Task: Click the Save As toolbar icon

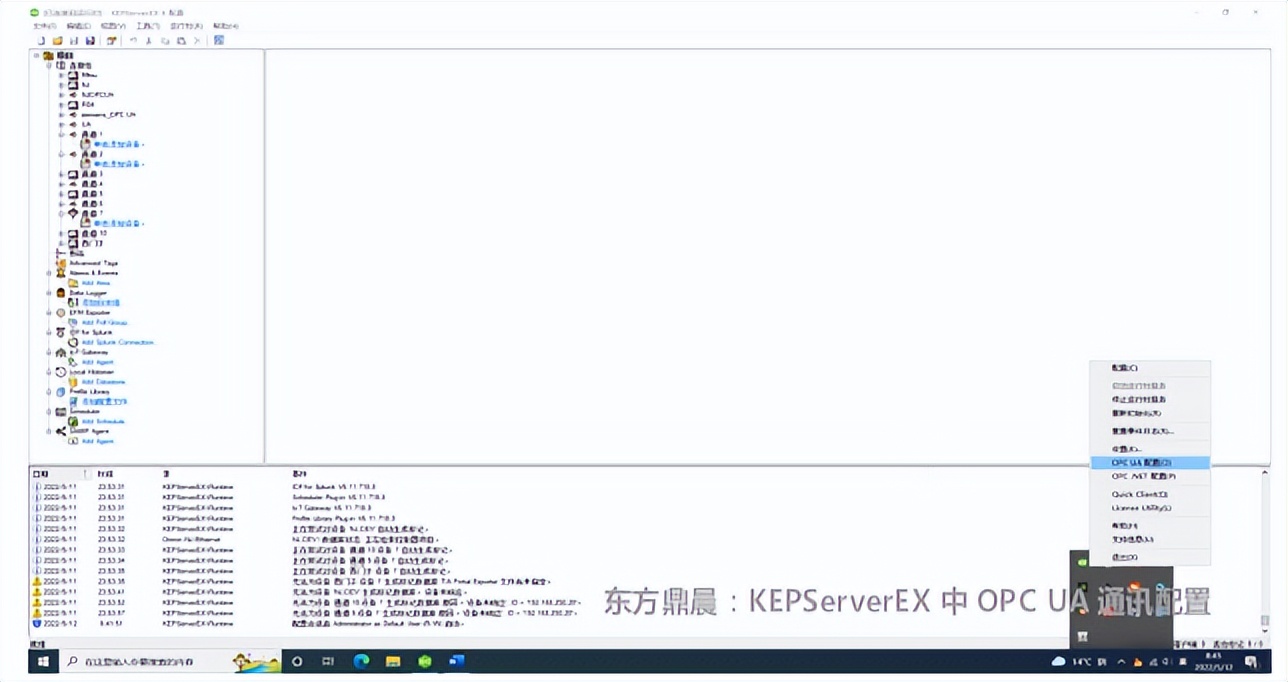Action: tap(90, 41)
